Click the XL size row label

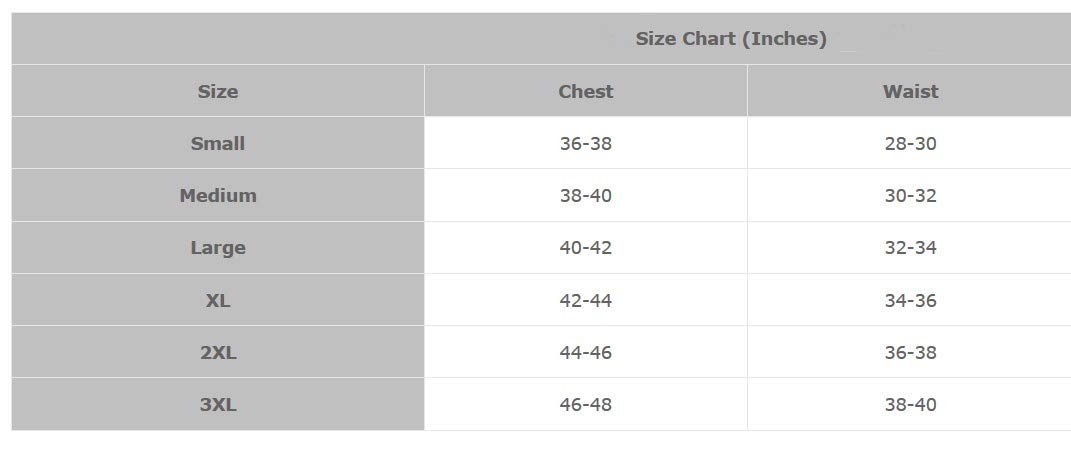tap(218, 300)
